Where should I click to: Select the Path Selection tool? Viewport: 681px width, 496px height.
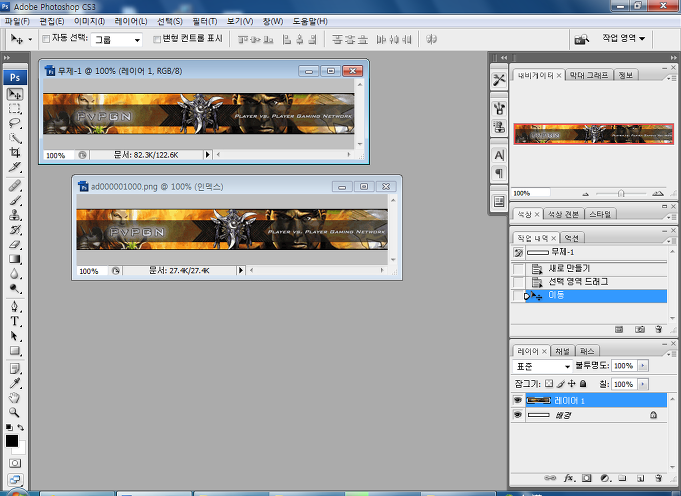click(x=15, y=336)
